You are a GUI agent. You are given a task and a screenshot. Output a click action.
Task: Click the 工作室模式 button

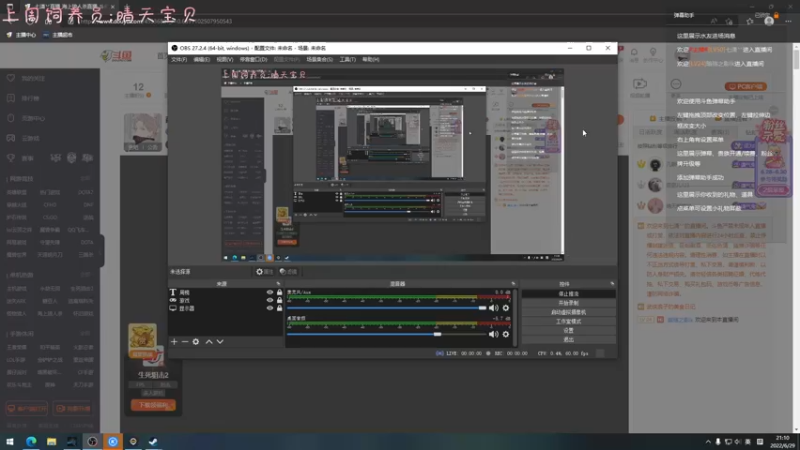pyautogui.click(x=568, y=321)
